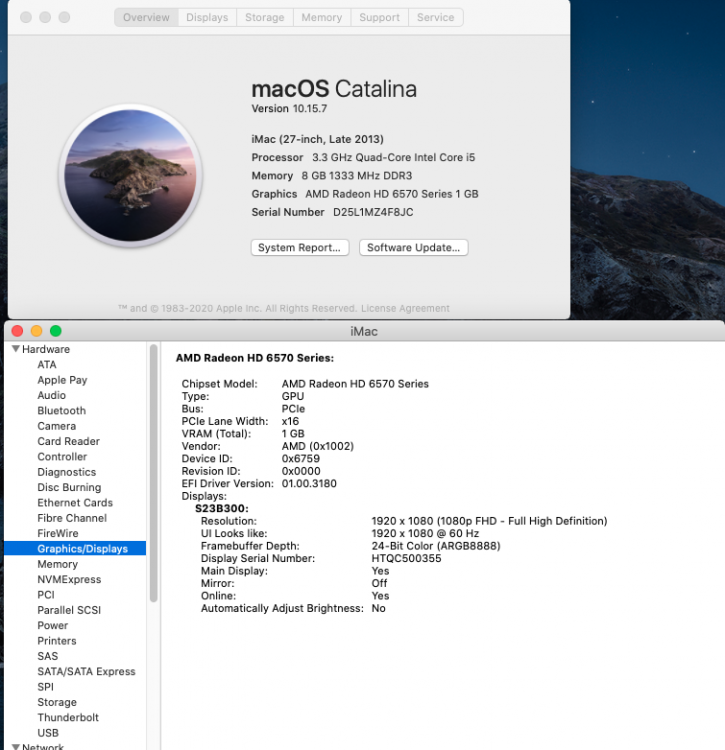Click the iMac (27-inch, Late 2013) text
Screen dimensions: 725x750
point(318,139)
